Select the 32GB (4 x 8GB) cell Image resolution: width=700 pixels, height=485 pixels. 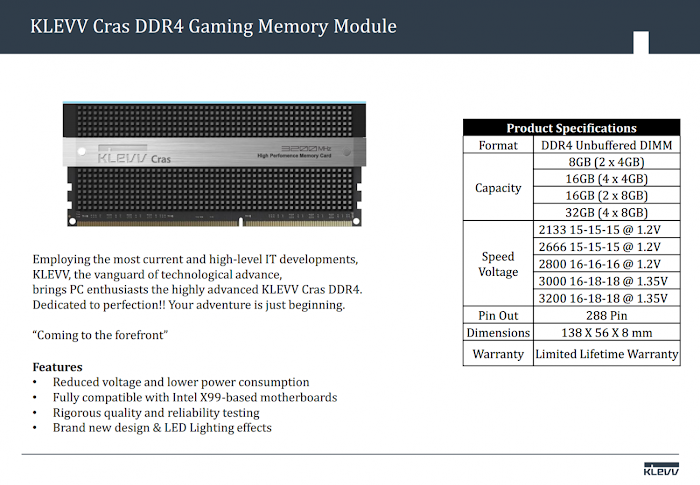point(606,213)
